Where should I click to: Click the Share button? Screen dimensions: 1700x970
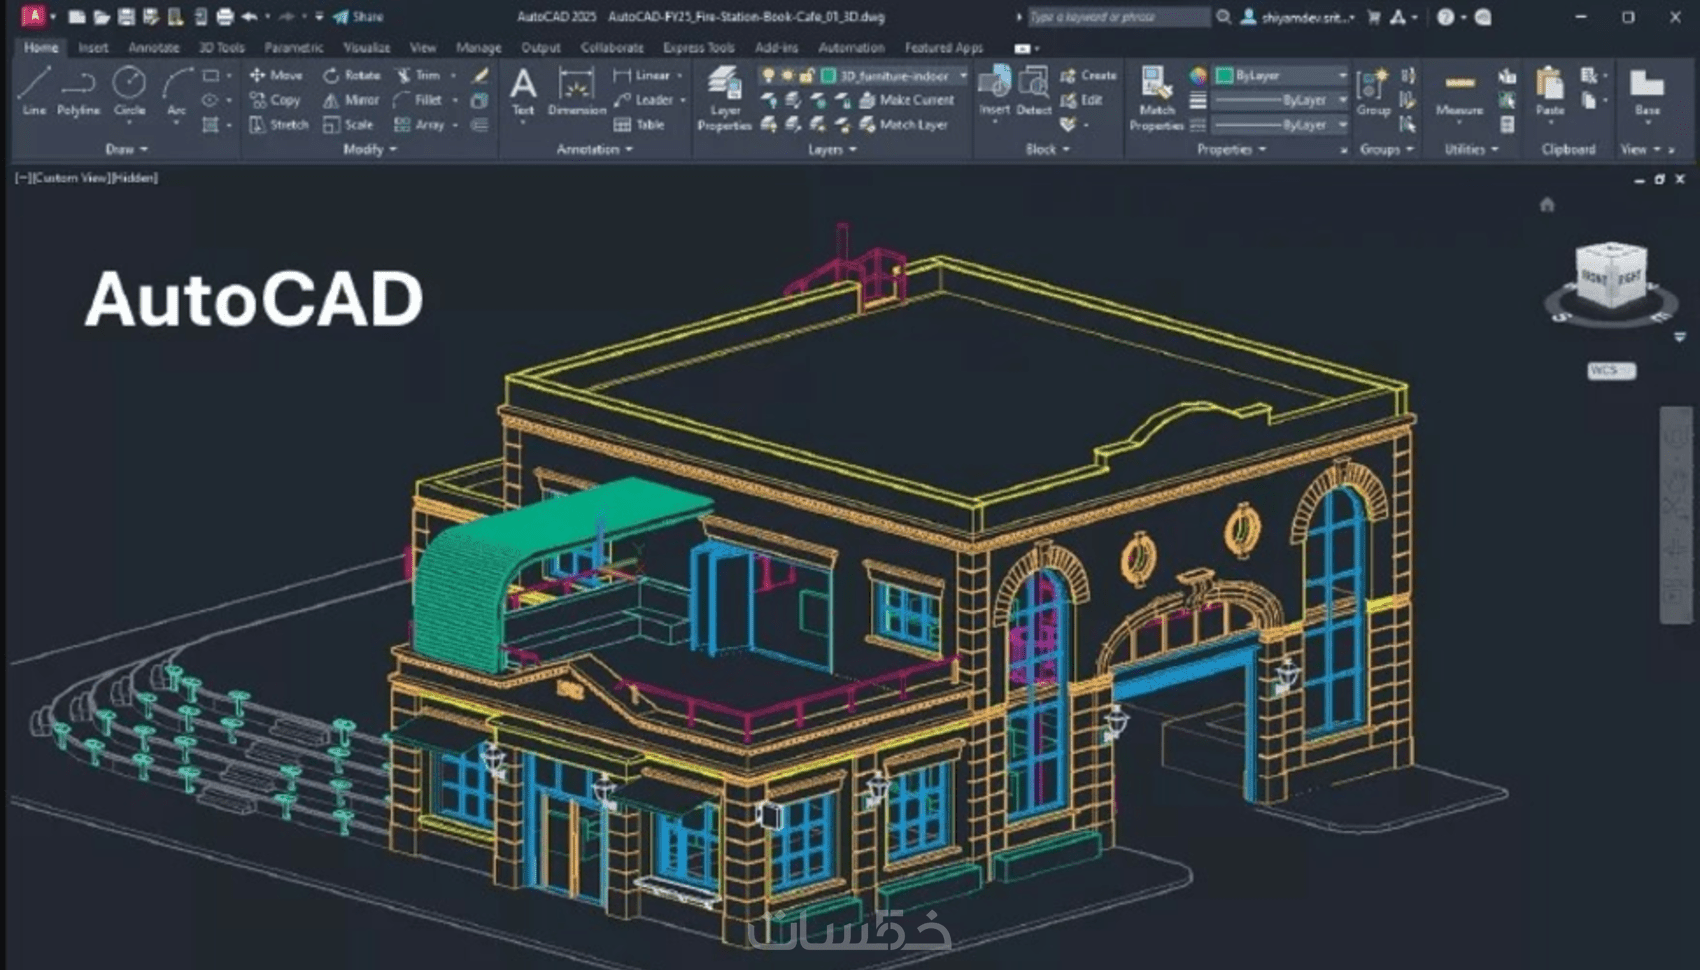[358, 16]
